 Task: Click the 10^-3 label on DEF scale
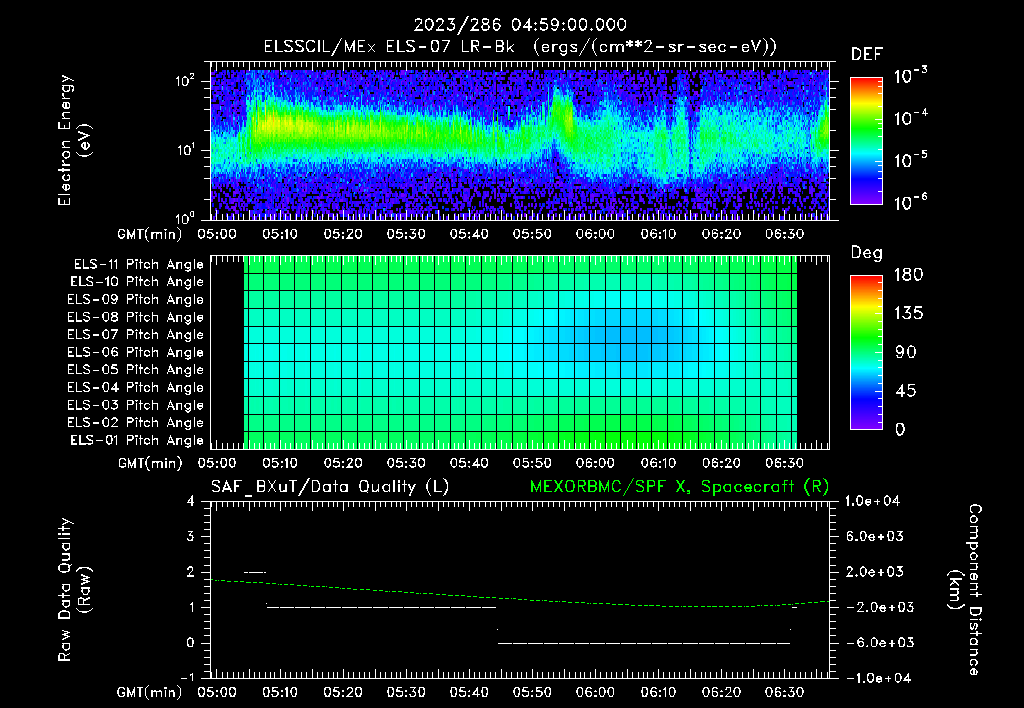[x=910, y=76]
